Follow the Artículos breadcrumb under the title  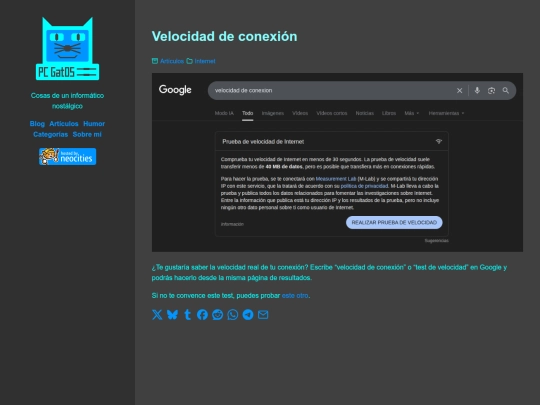click(172, 61)
